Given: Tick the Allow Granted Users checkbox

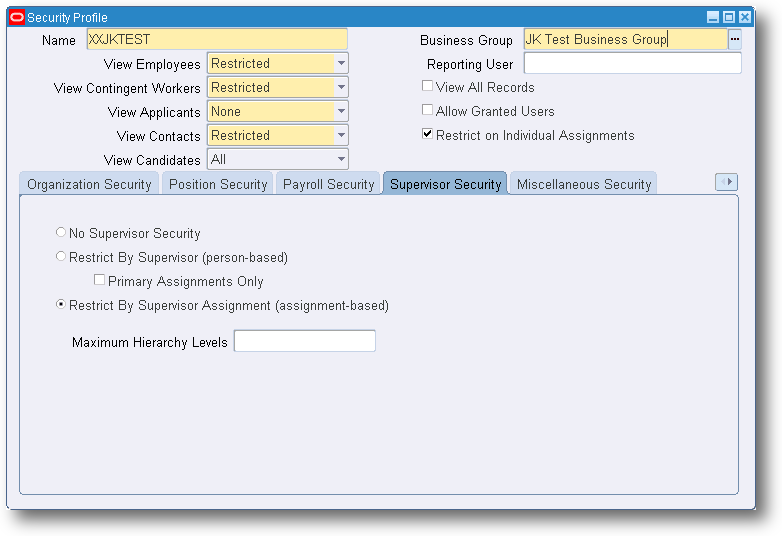Looking at the screenshot, I should click(427, 110).
